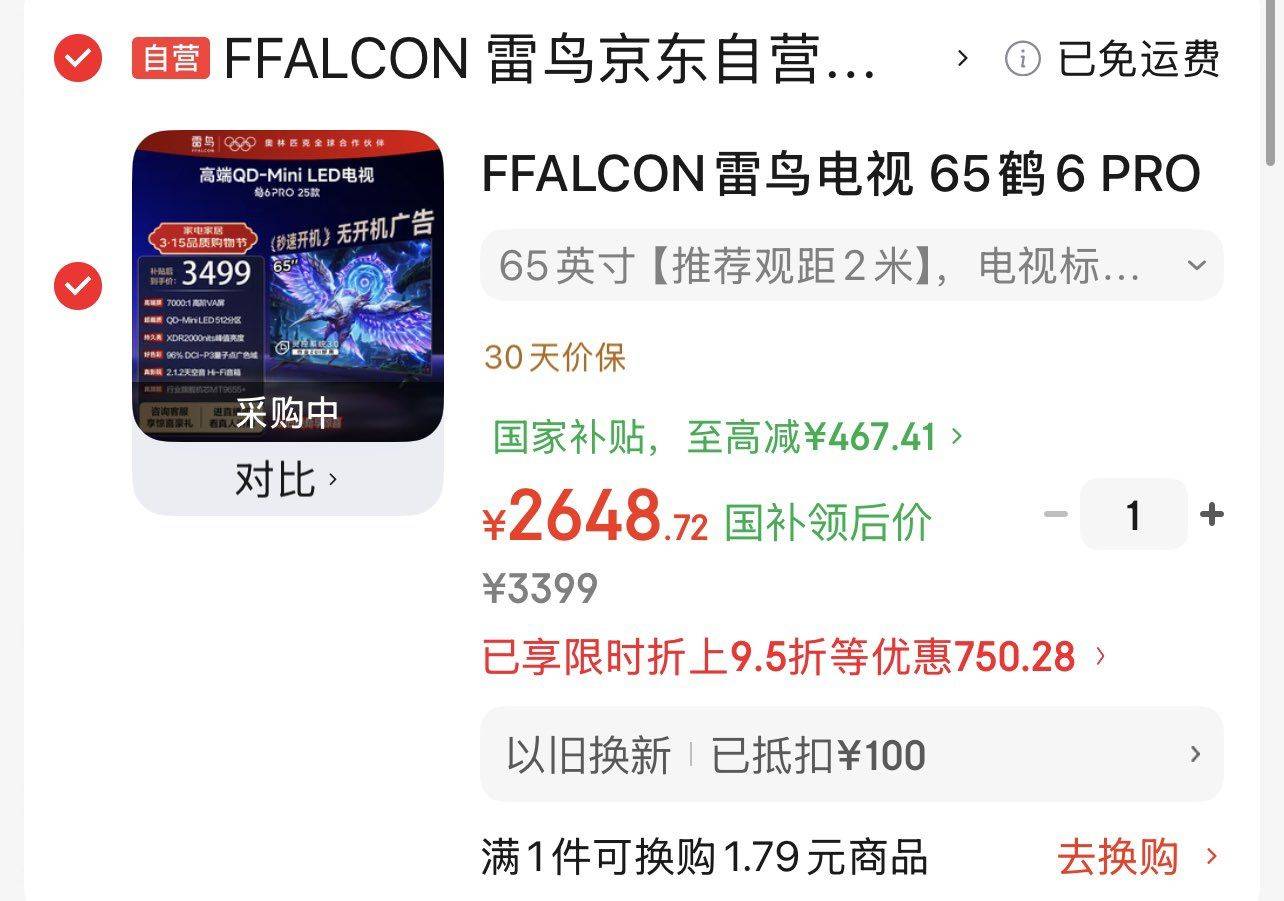Click the vertical scrollbar on right edge
This screenshot has height=901, width=1284.
coord(1272,85)
